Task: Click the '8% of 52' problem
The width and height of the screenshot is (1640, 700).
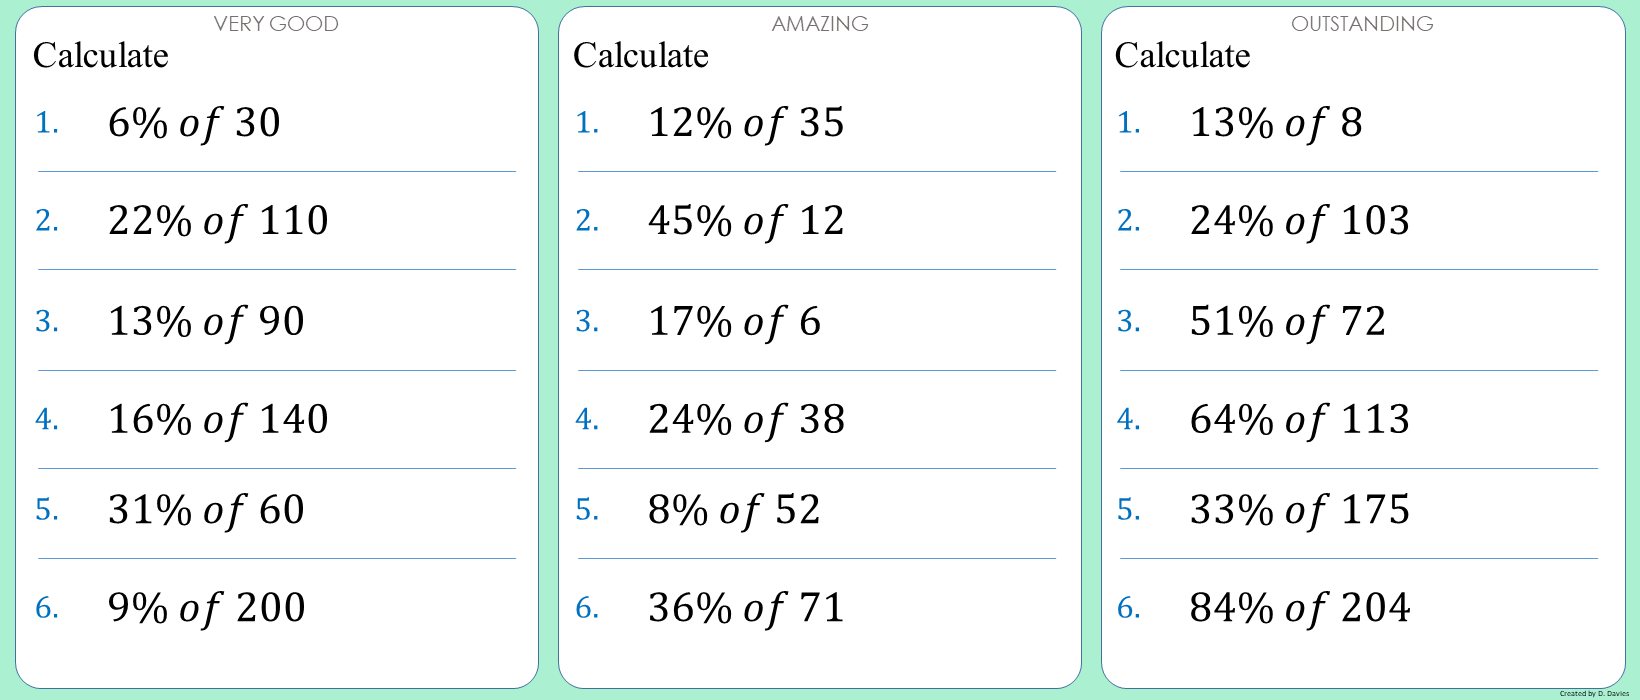Action: [734, 510]
